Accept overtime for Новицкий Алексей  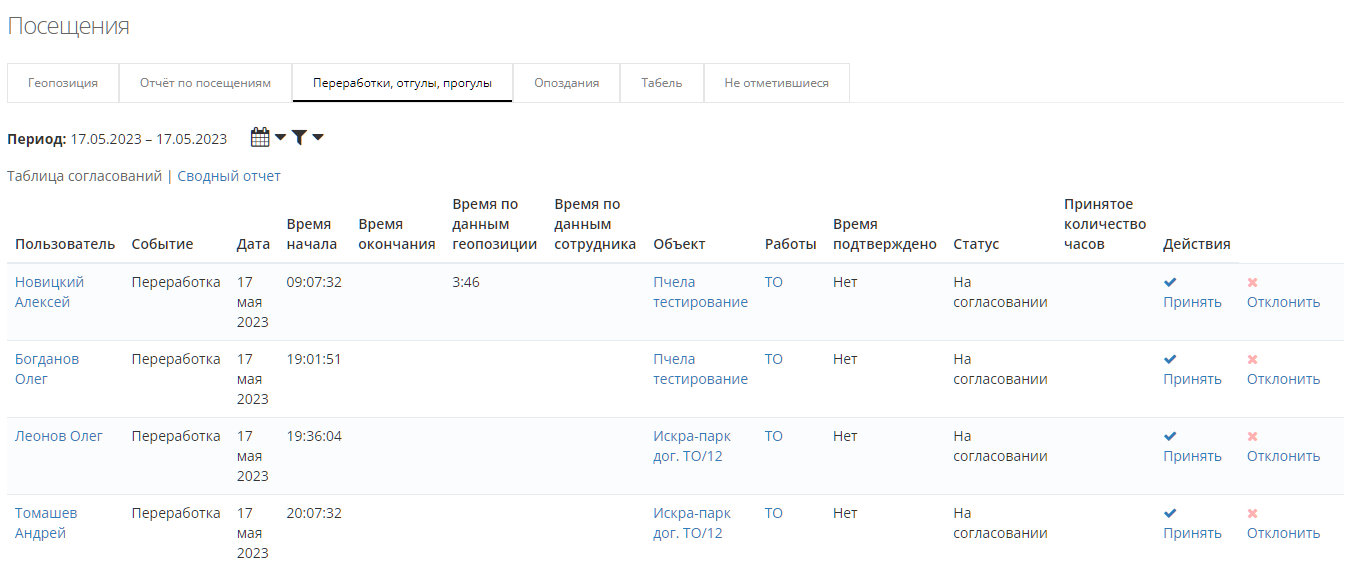(1192, 302)
